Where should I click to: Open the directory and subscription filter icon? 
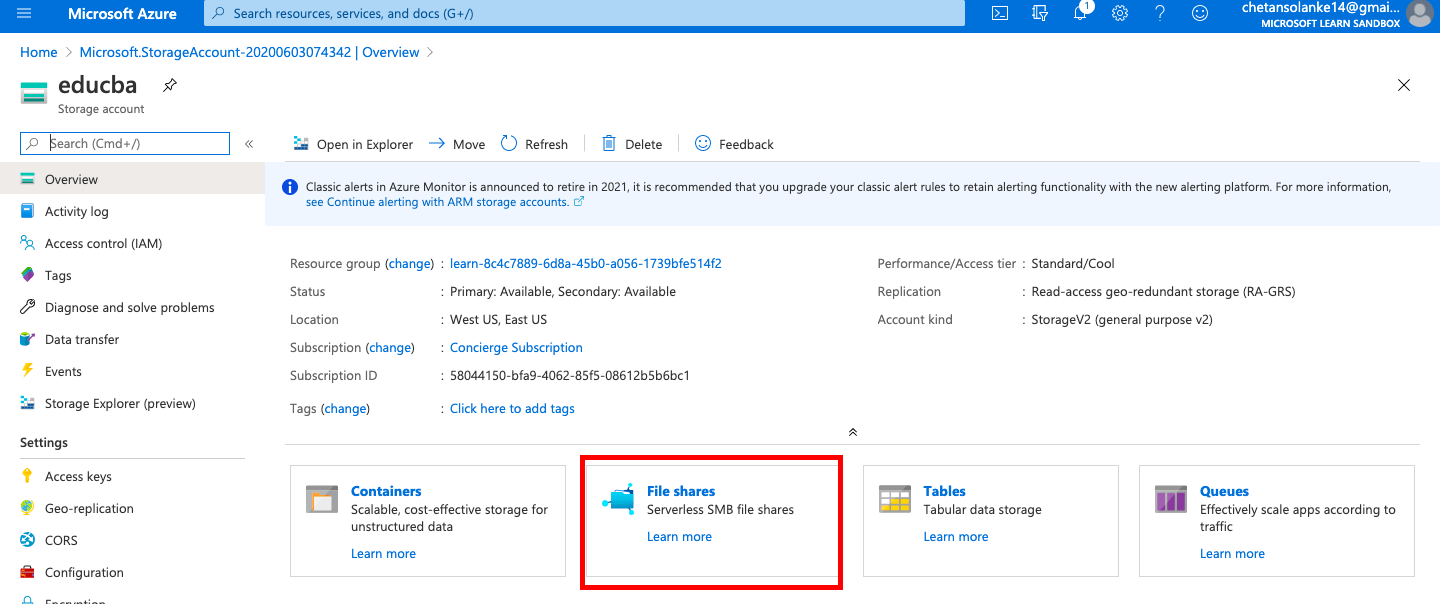click(x=1040, y=14)
